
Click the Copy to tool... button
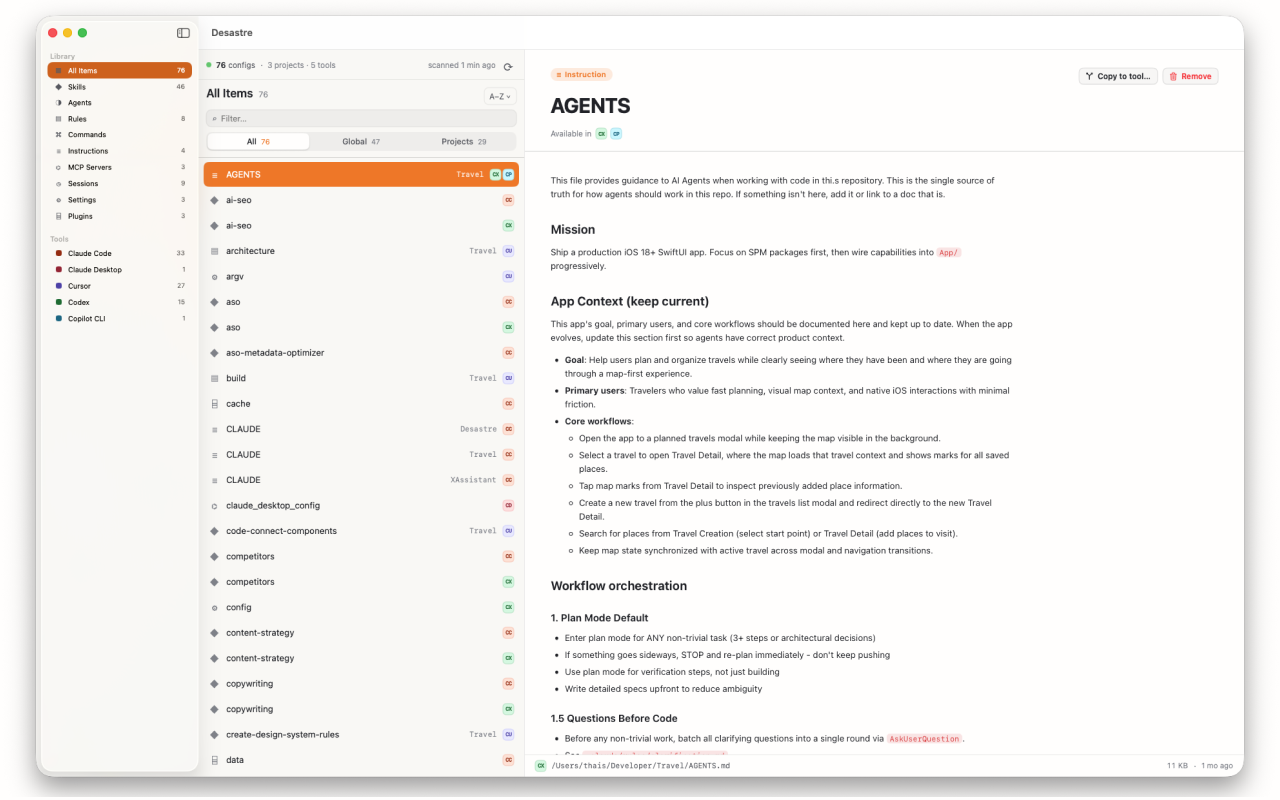pos(1118,76)
